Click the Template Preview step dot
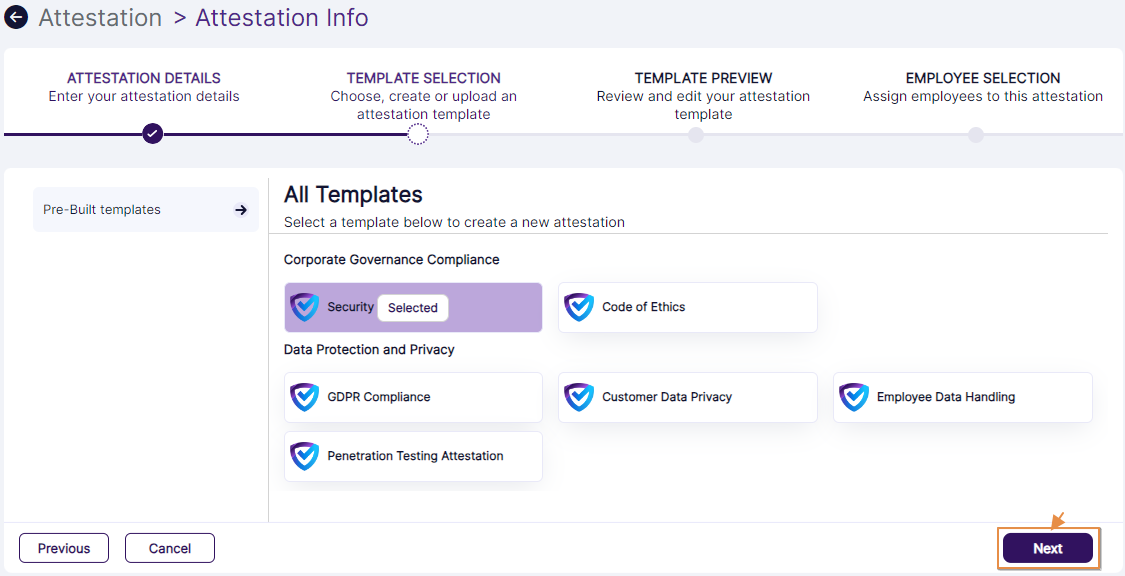Screen dimensions: 1125x576 696,135
